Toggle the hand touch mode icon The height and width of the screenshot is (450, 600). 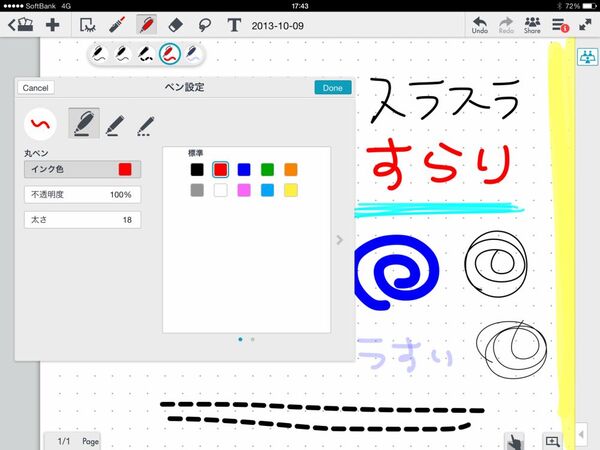click(x=514, y=442)
